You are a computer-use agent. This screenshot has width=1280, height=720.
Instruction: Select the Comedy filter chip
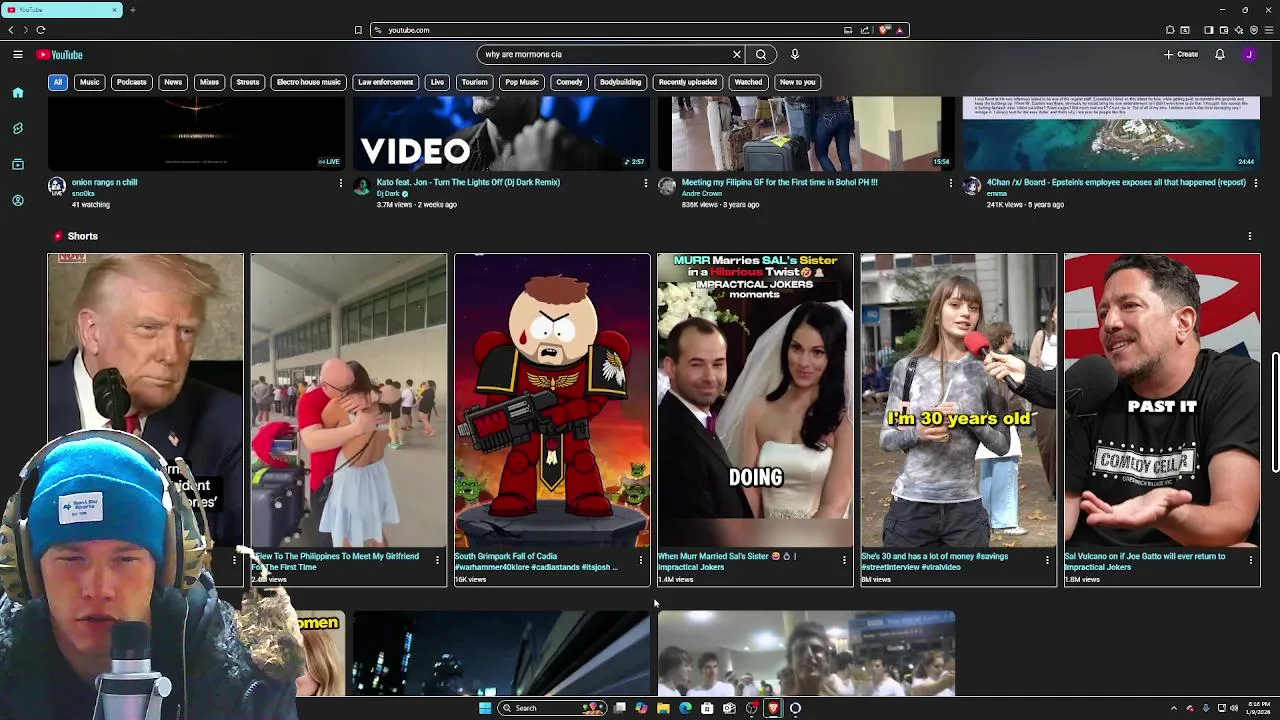pyautogui.click(x=570, y=82)
